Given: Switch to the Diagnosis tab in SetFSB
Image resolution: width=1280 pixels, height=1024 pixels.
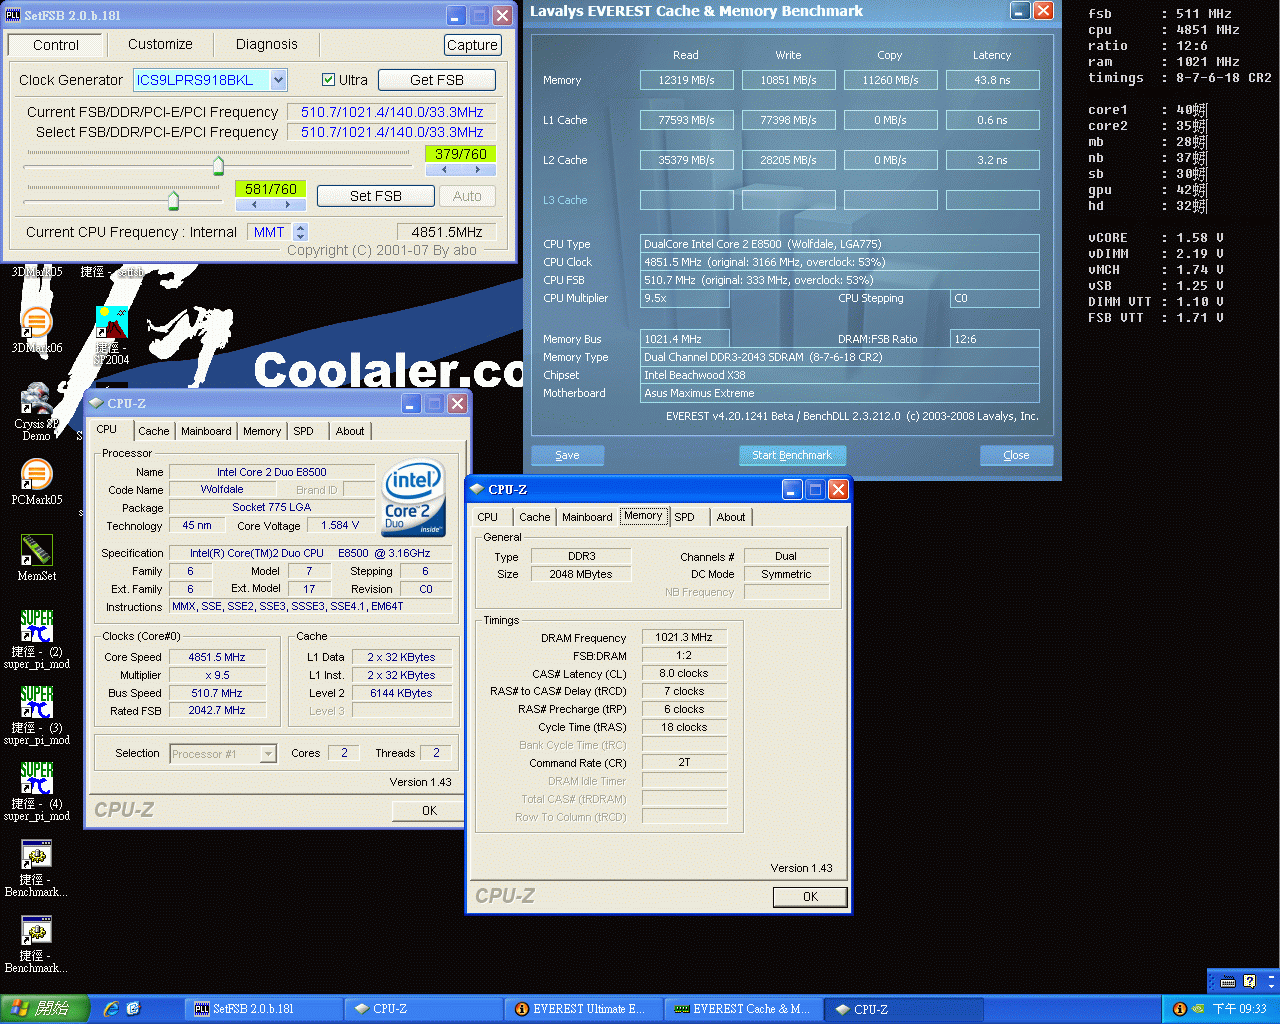Looking at the screenshot, I should tap(266, 44).
